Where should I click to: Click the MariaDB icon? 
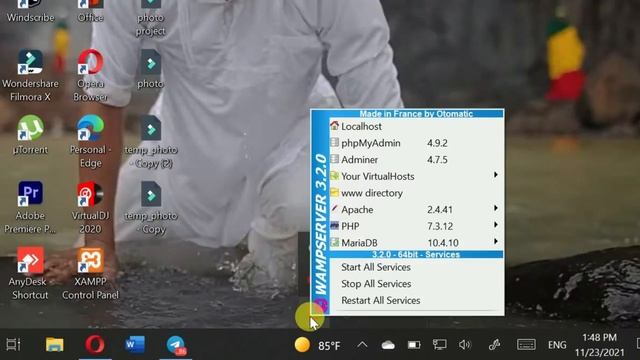click(x=334, y=242)
